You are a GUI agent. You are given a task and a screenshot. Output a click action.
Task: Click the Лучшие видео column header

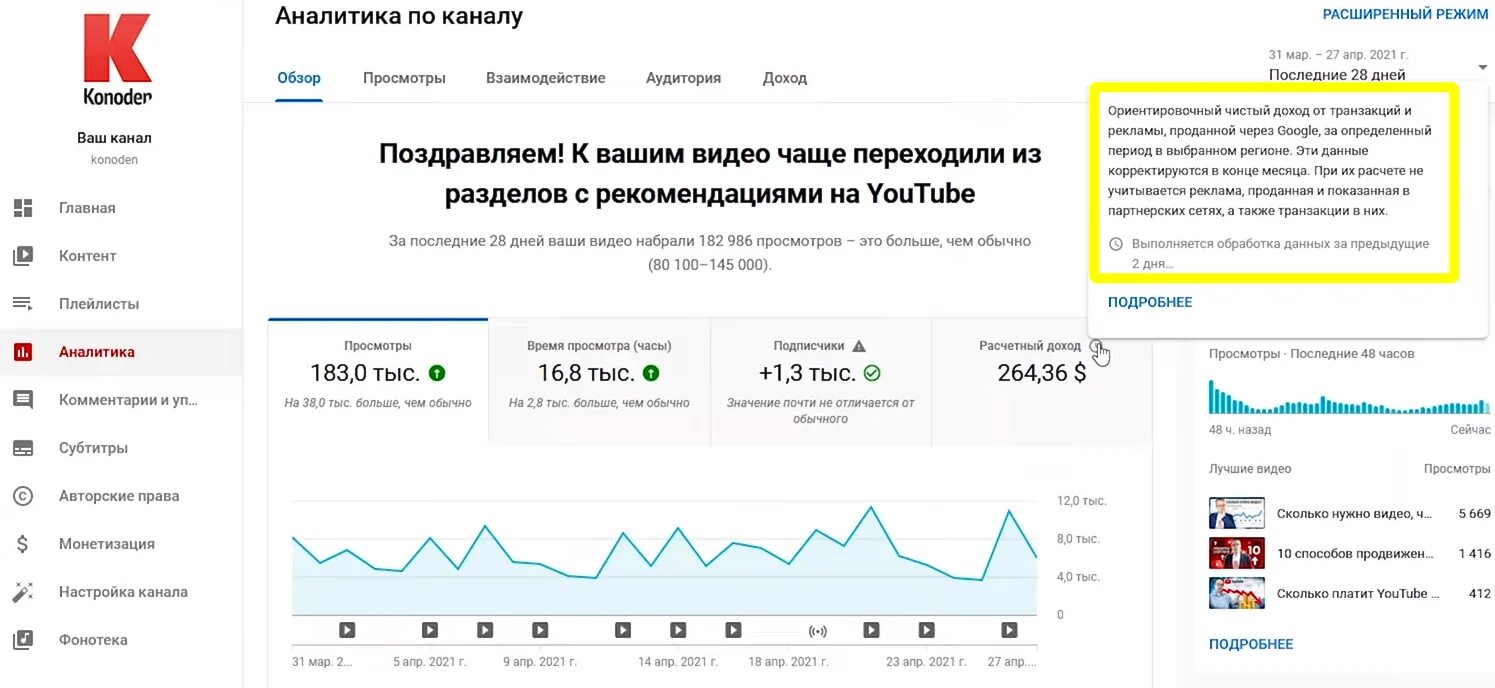coord(1250,469)
